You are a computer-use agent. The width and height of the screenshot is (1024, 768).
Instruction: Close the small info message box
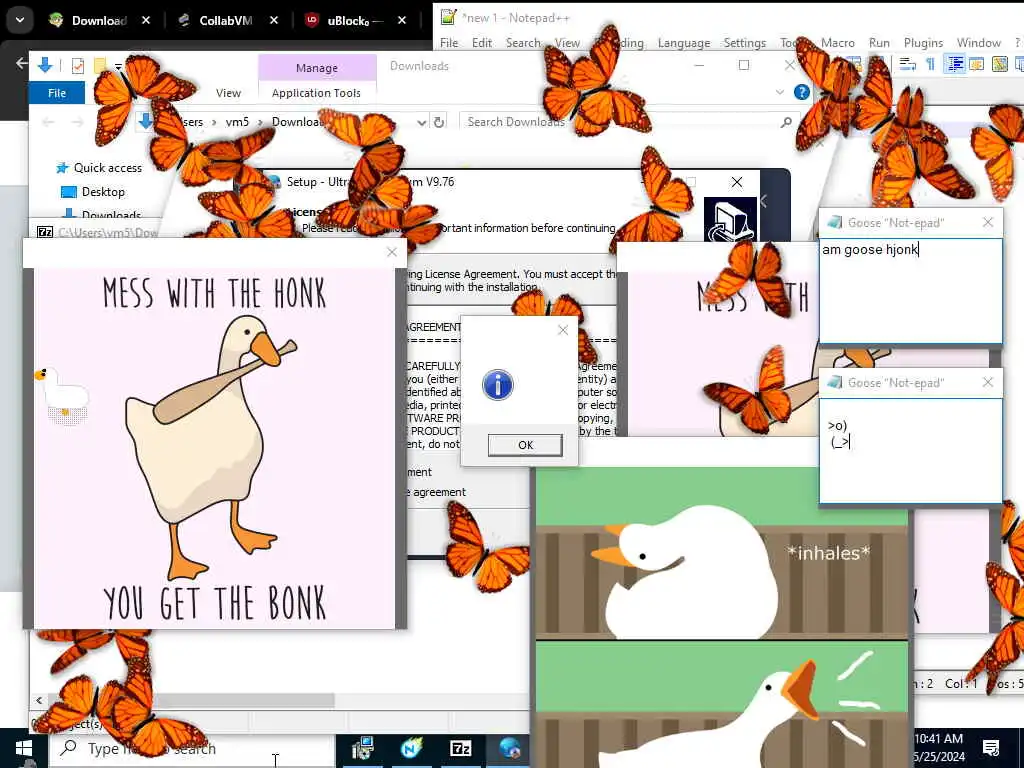563,330
